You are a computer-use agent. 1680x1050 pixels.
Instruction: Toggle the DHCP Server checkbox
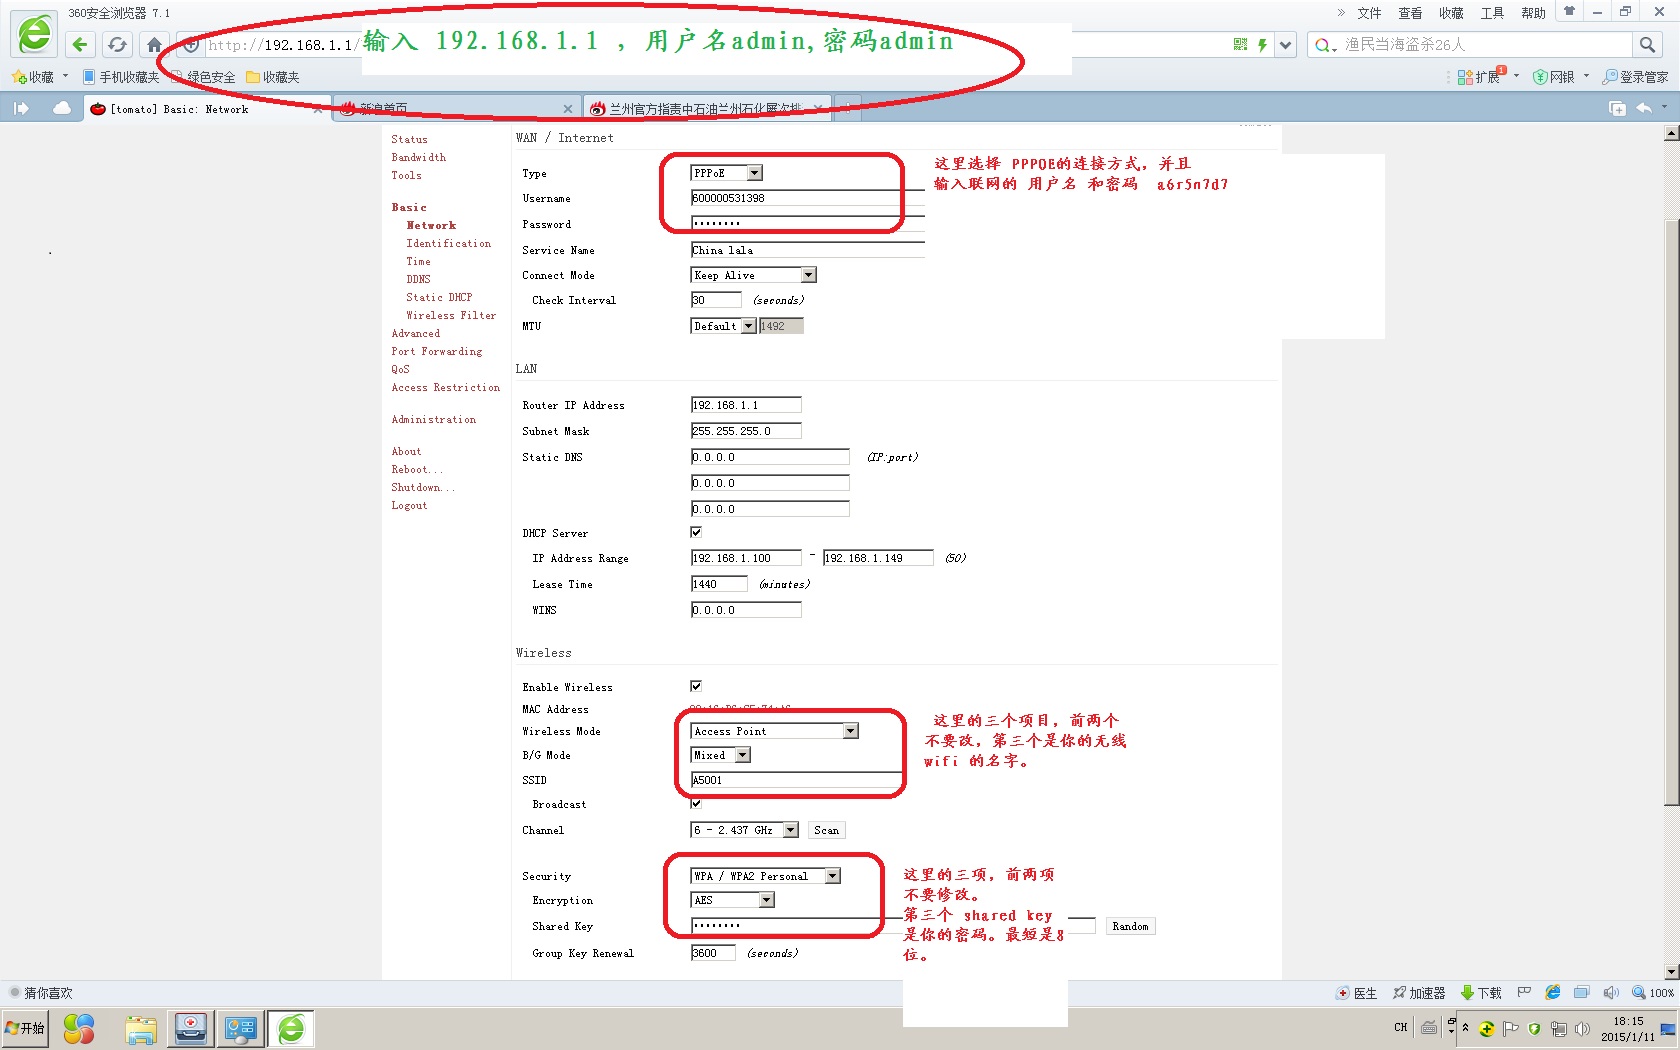pyautogui.click(x=696, y=532)
